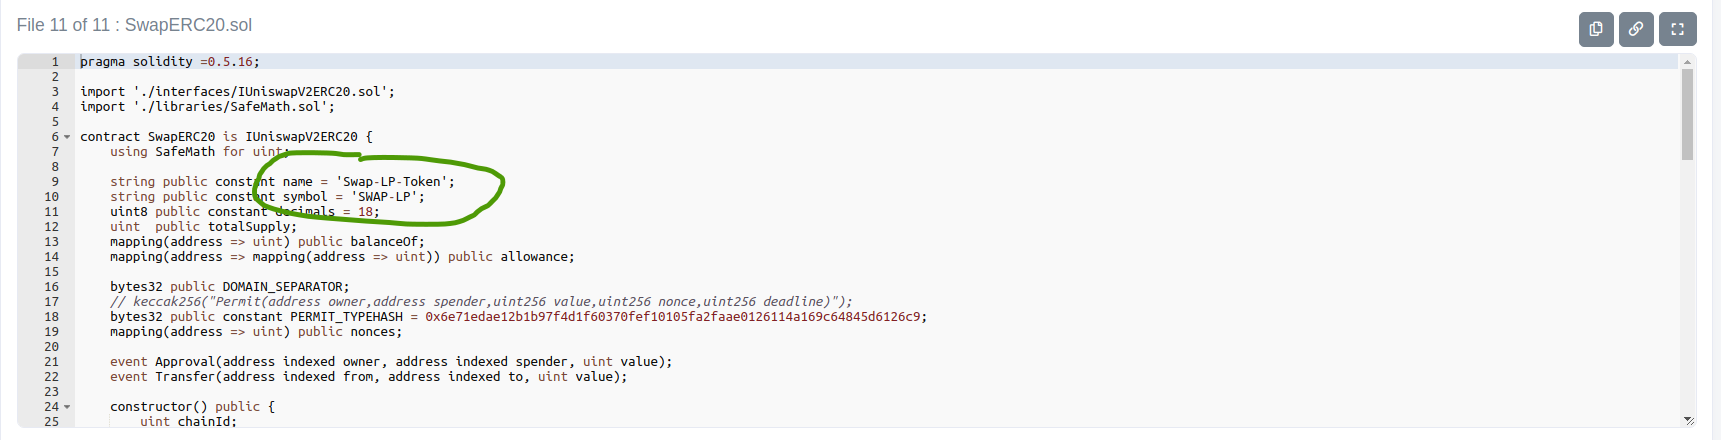Screen dimensions: 1721x440
Task: Click line number 16 in the gutter
Action: (x=51, y=287)
